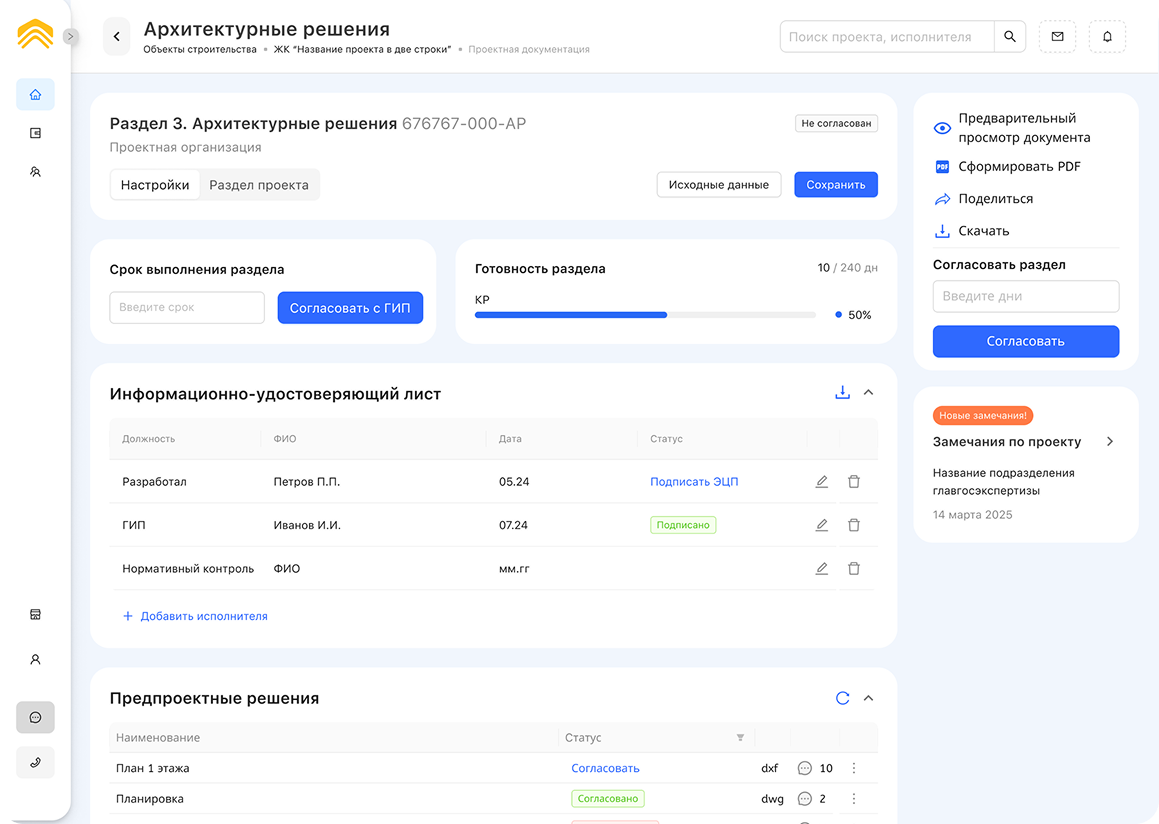Expand the sidebar with the arrow toggle
Image resolution: width=1159 pixels, height=824 pixels.
[70, 36]
